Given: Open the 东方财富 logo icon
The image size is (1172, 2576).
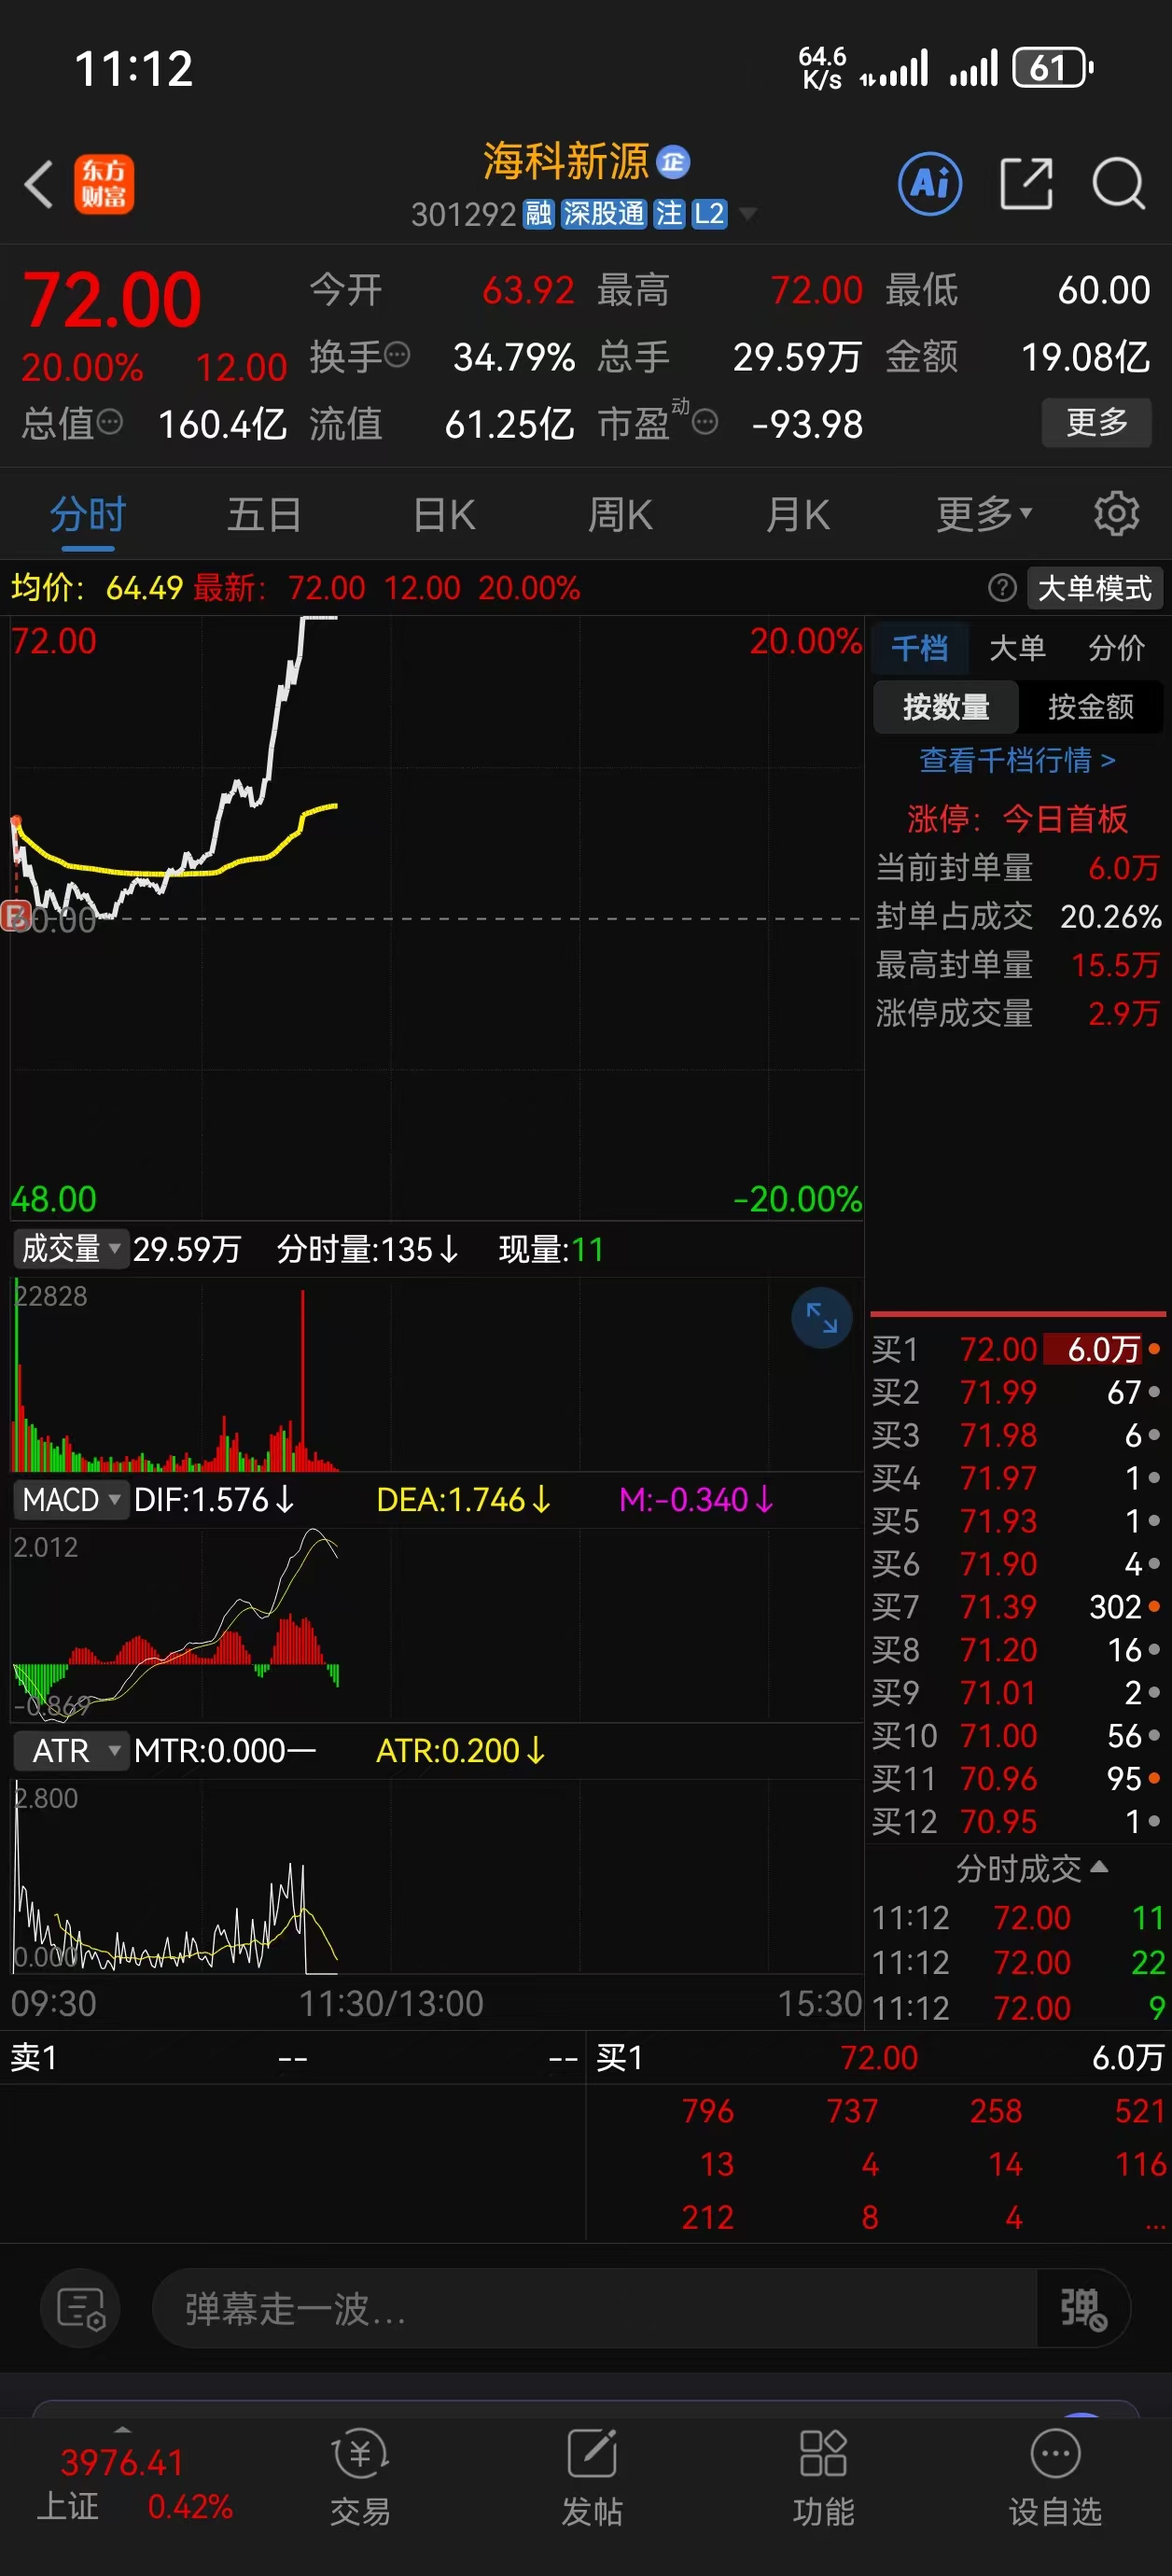Looking at the screenshot, I should tap(103, 184).
